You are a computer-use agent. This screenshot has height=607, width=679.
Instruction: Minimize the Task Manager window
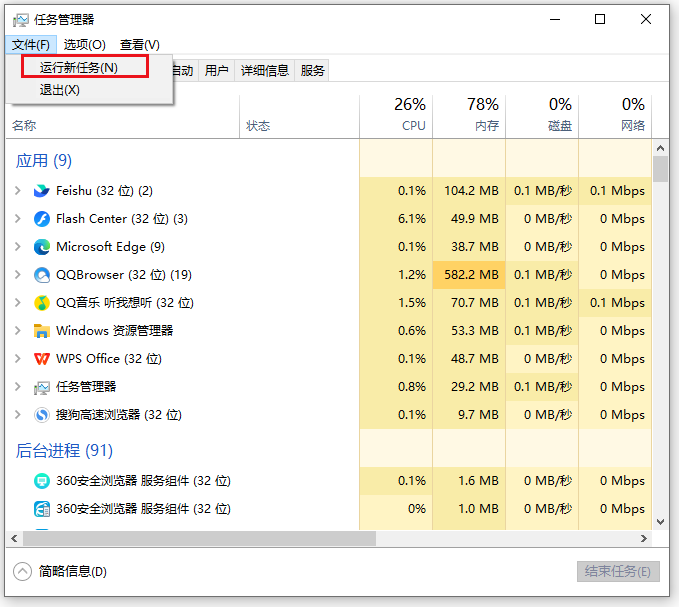click(x=555, y=19)
